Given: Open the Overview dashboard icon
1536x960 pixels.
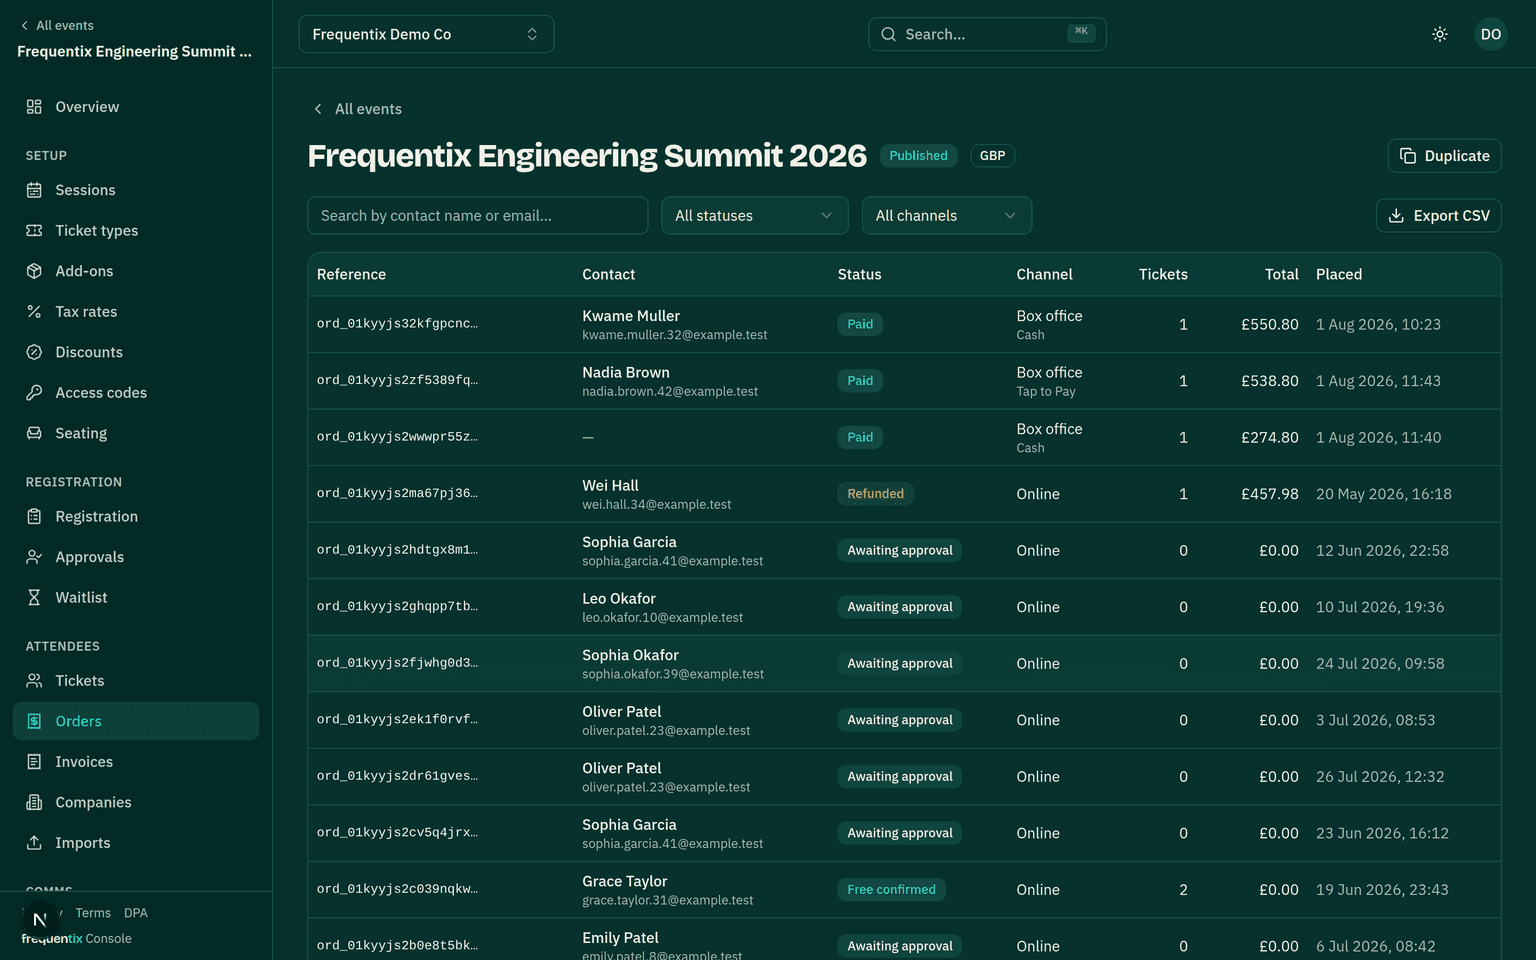Looking at the screenshot, I should coord(34,107).
